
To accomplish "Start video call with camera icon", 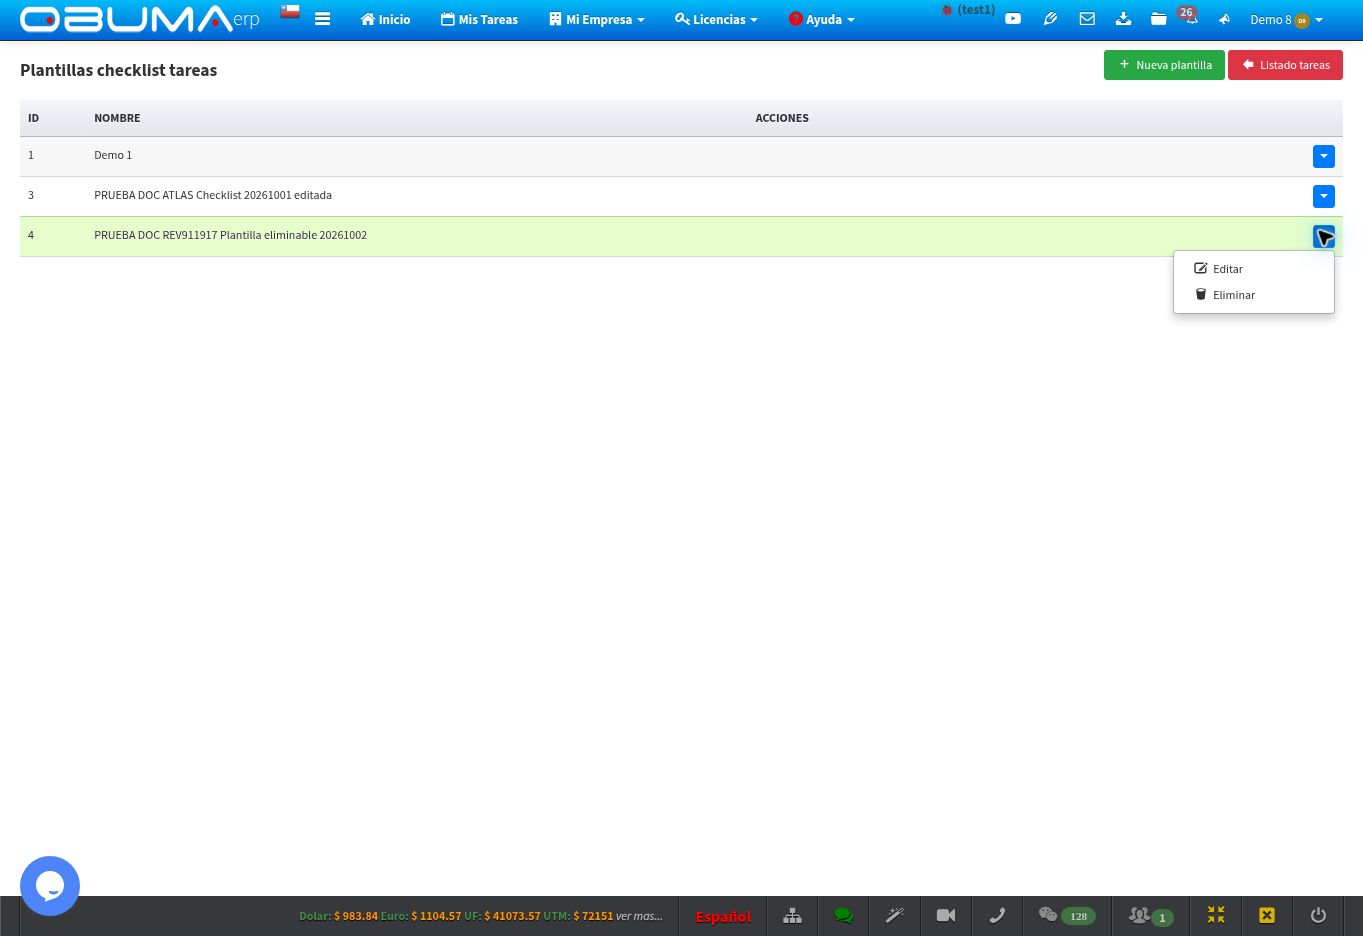I will 946,916.
